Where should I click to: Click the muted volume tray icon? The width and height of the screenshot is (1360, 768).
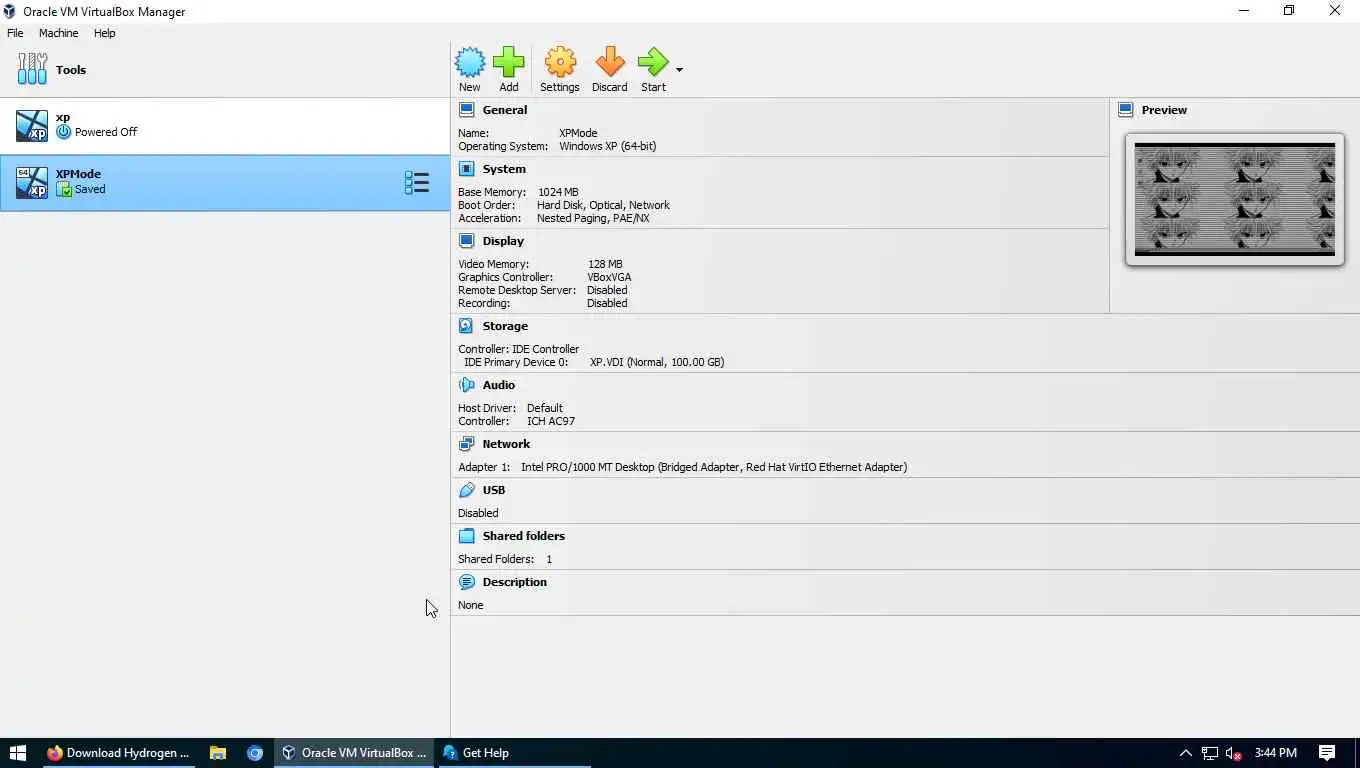[1234, 753]
